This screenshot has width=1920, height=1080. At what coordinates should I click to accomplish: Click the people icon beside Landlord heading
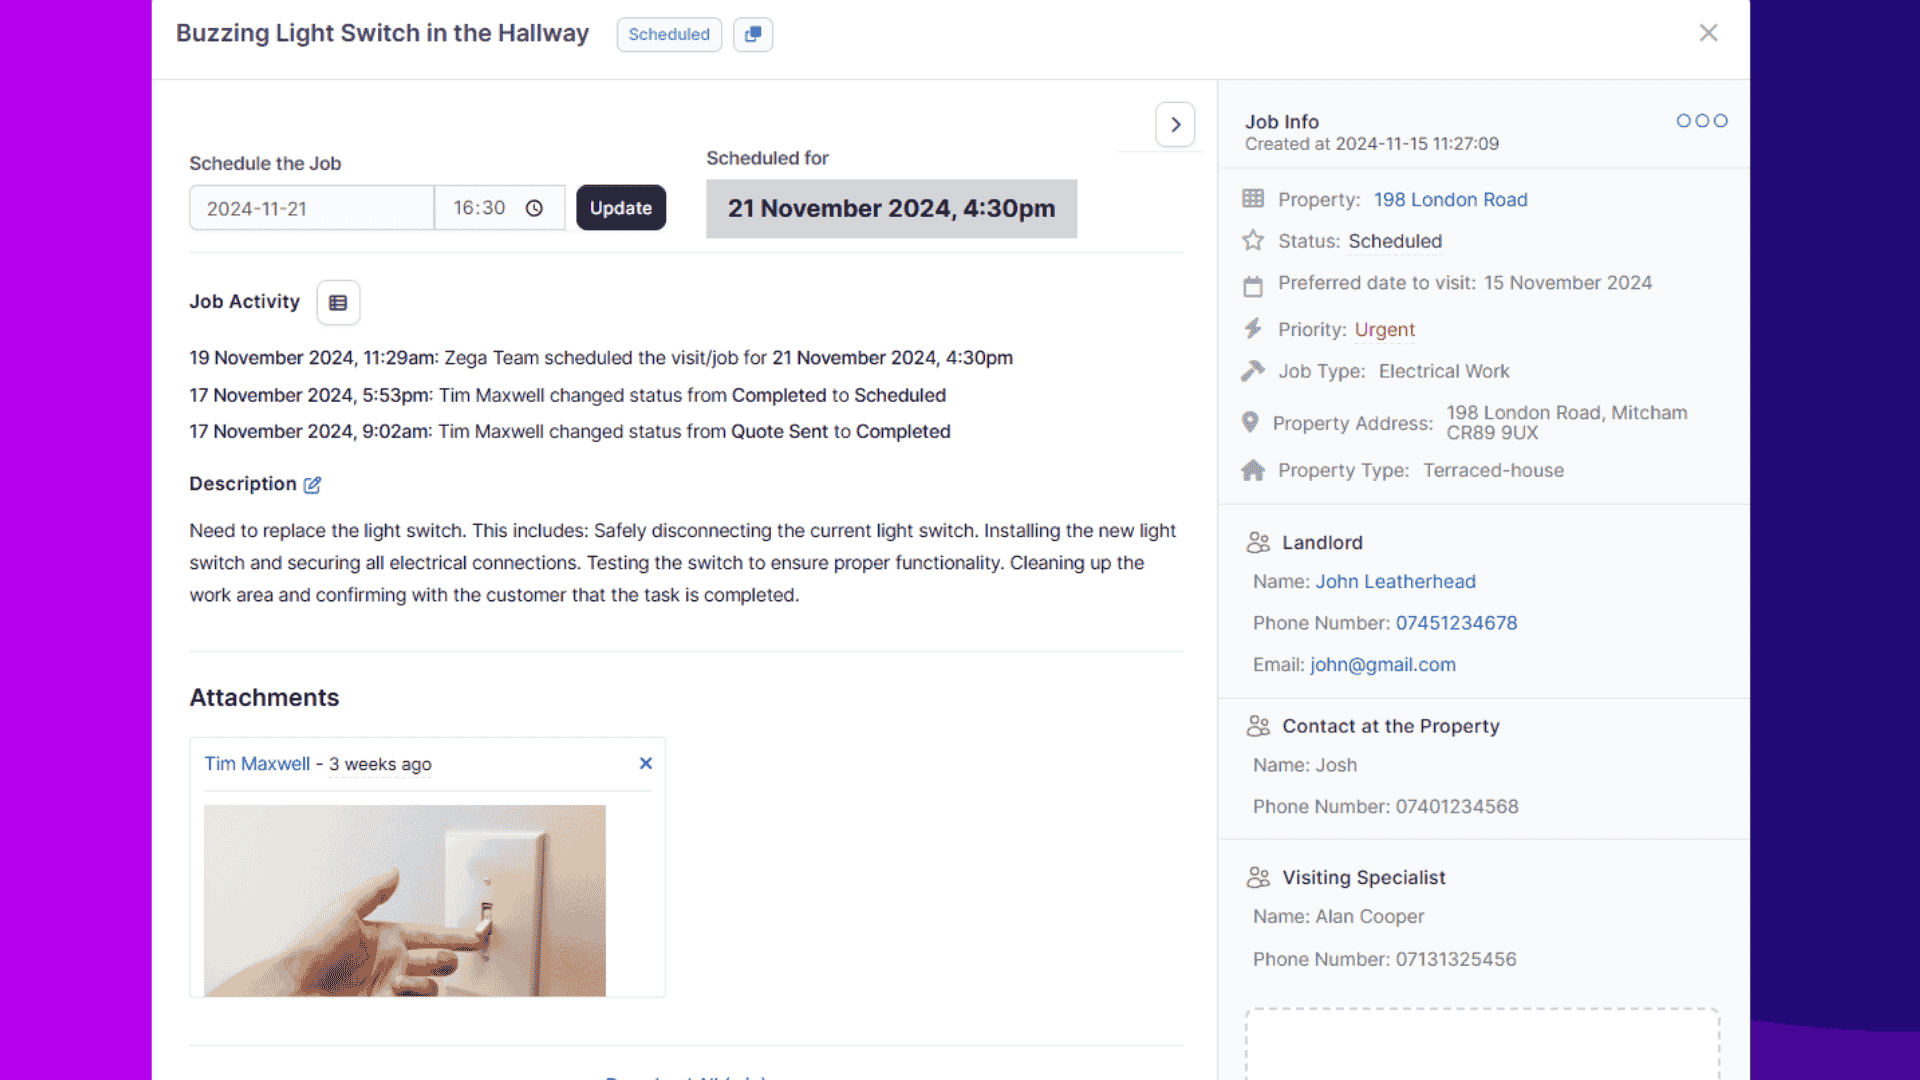click(1258, 542)
